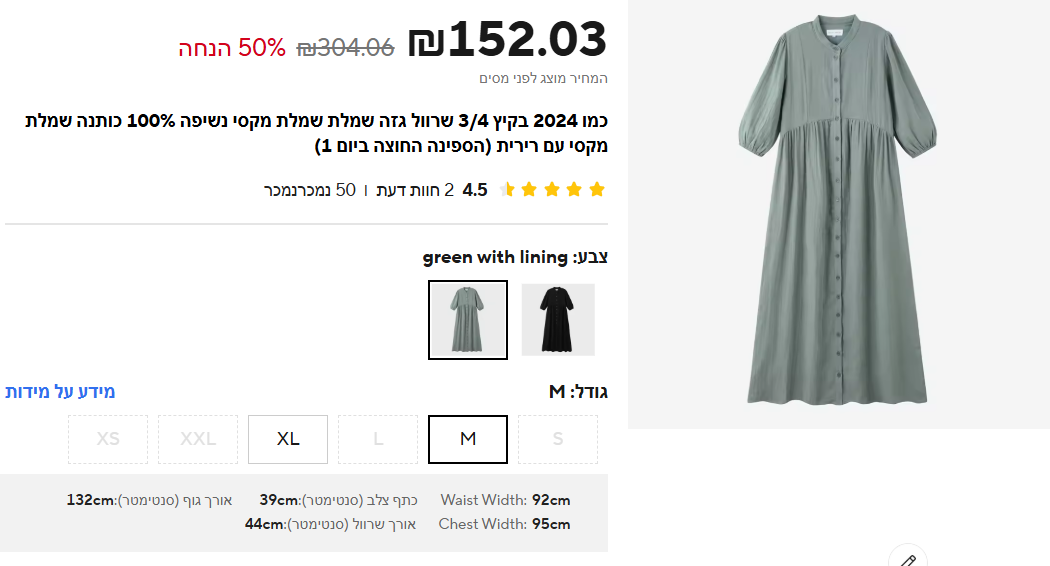This screenshot has width=1050, height=566.
Task: Choose the L size box
Action: point(378,439)
